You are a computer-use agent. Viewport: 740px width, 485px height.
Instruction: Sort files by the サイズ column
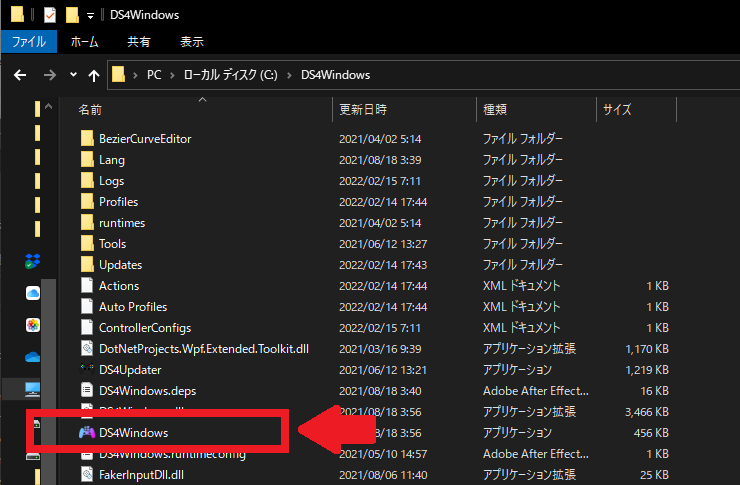coord(617,109)
